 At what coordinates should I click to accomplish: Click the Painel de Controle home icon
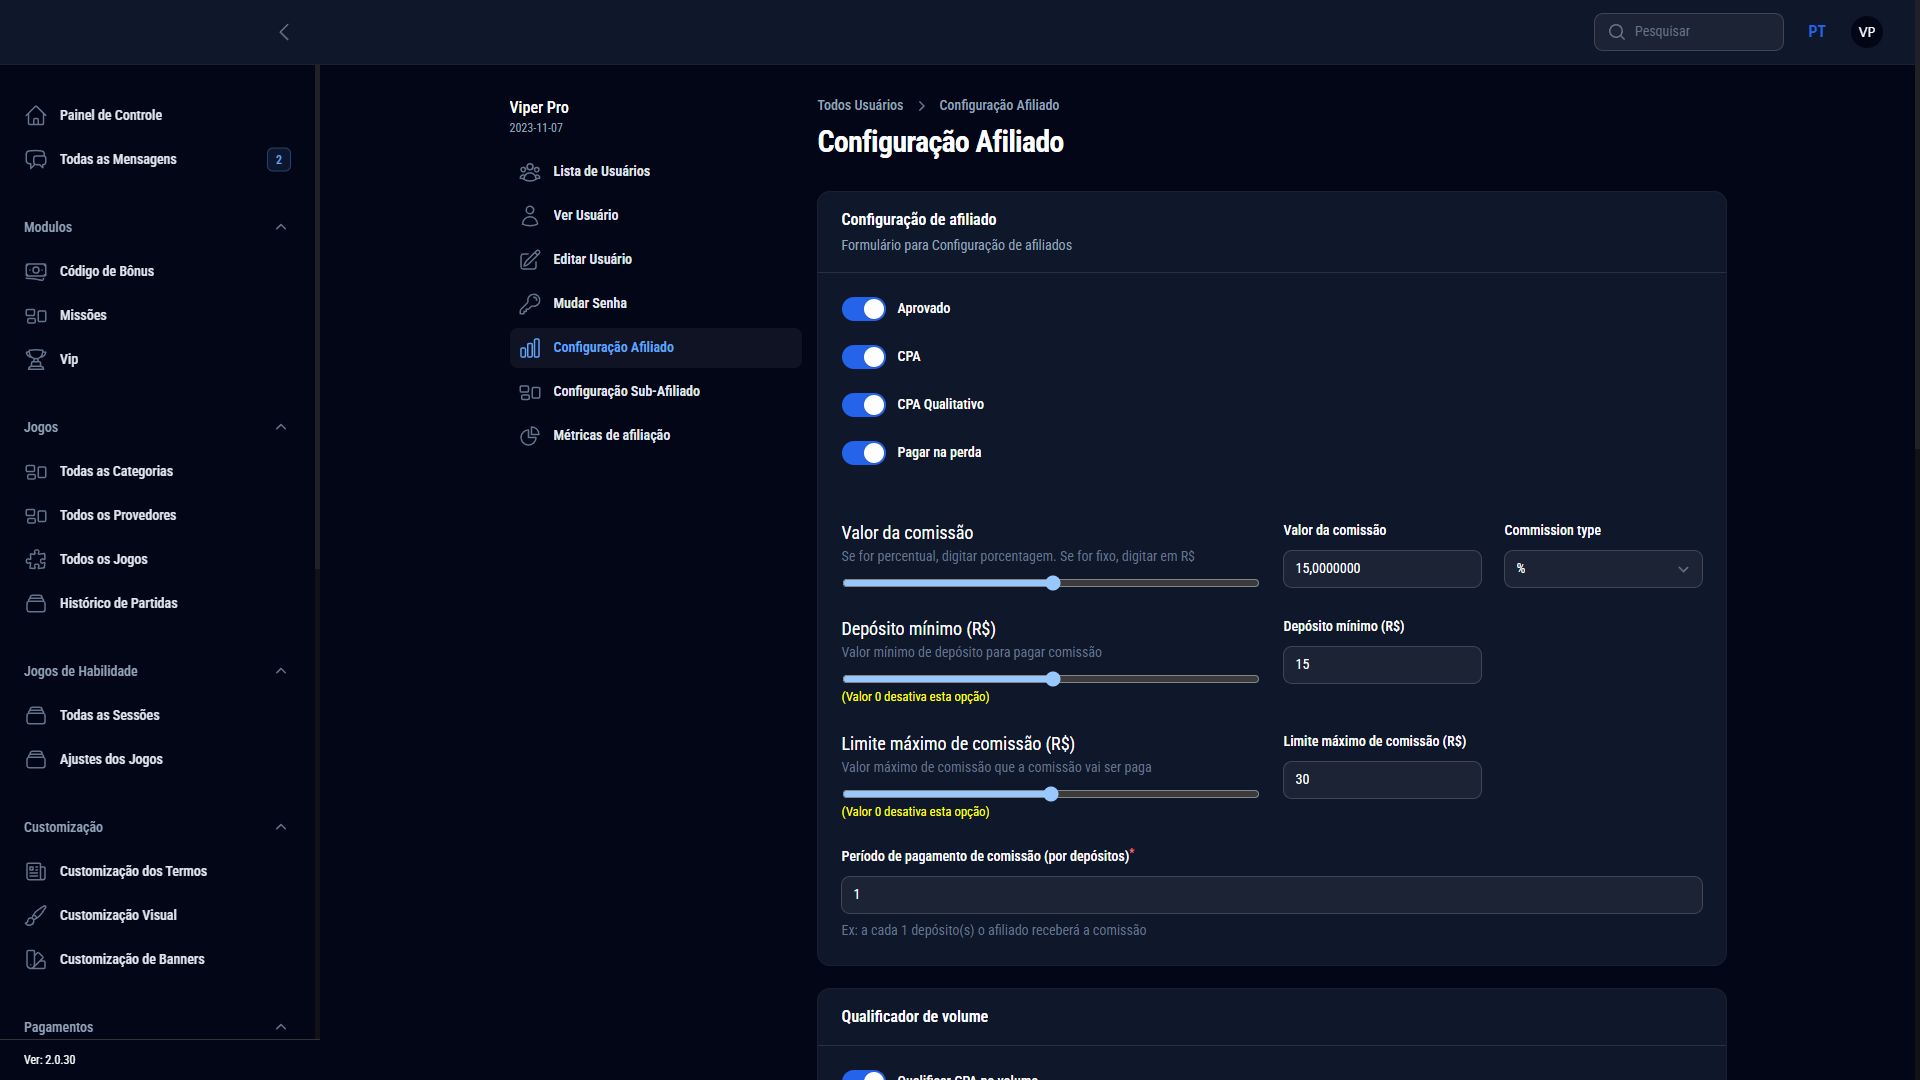tap(36, 115)
